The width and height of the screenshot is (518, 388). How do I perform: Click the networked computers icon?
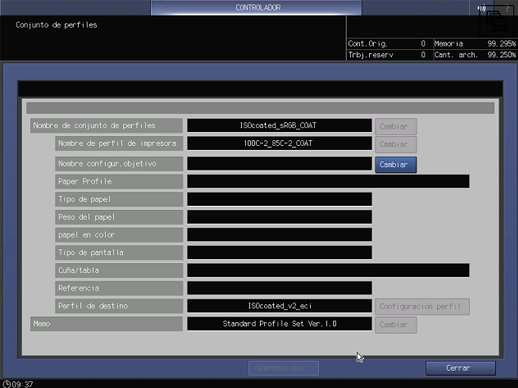[496, 21]
